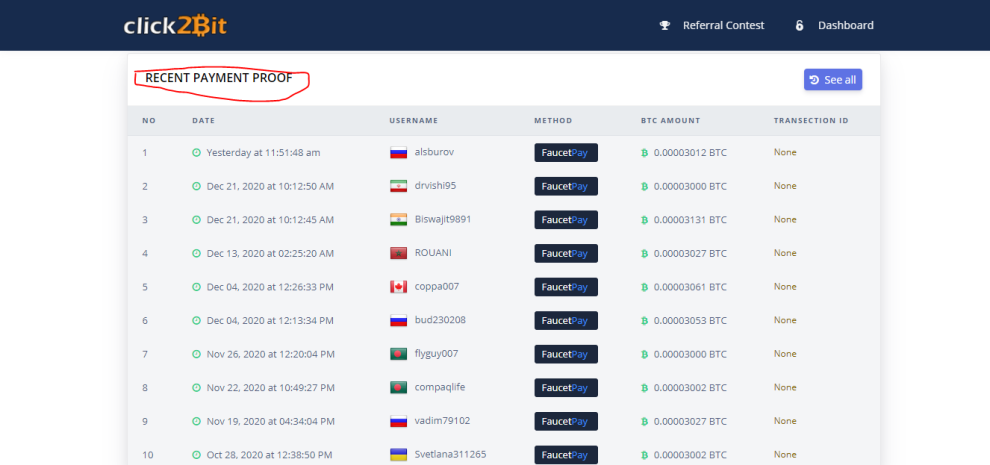Image resolution: width=990 pixels, height=465 pixels.
Task: Click the date Yesterday at 11:51:48 am
Action: pos(263,152)
